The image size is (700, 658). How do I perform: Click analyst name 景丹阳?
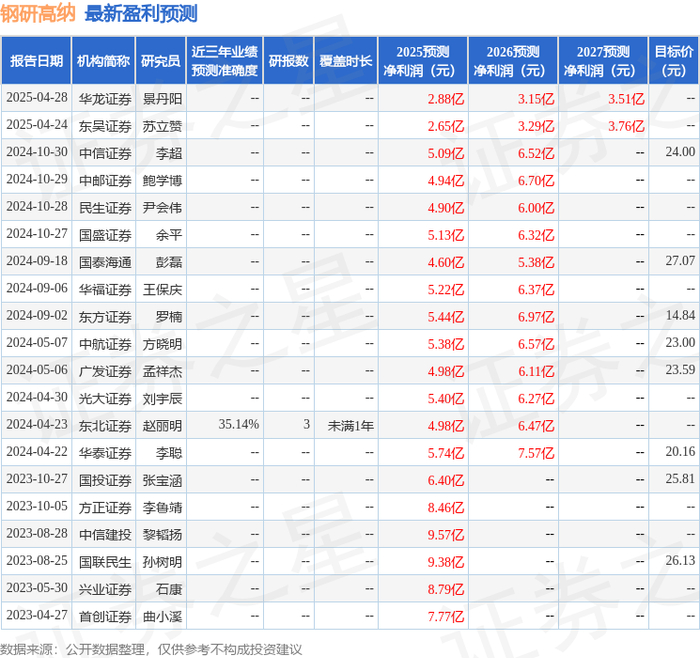pos(162,99)
